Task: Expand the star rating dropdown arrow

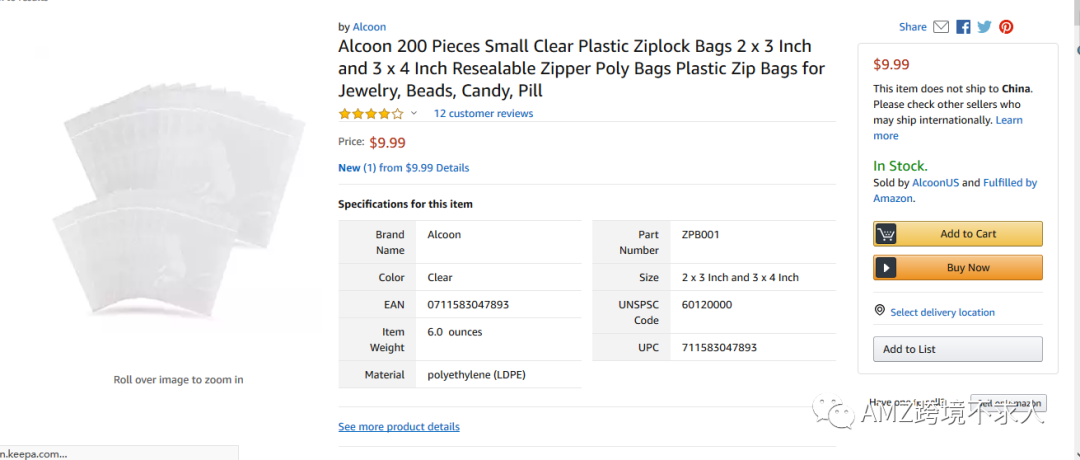Action: [x=414, y=114]
